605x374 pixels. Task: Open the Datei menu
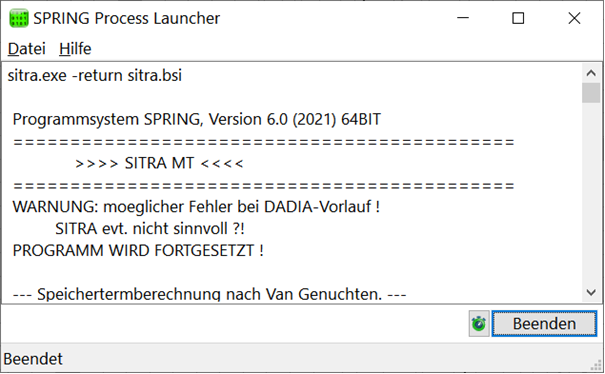pyautogui.click(x=27, y=49)
